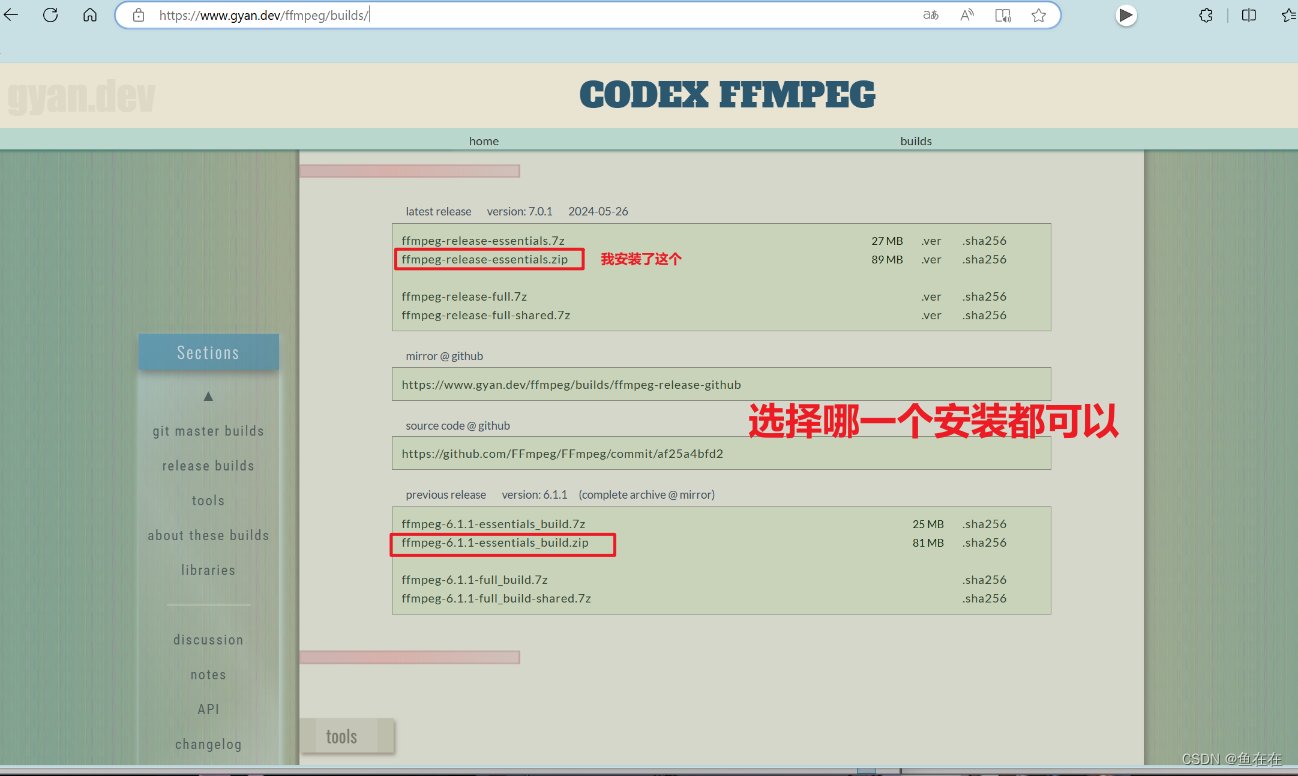
Task: Click the circular play button extension icon
Action: 1126,15
